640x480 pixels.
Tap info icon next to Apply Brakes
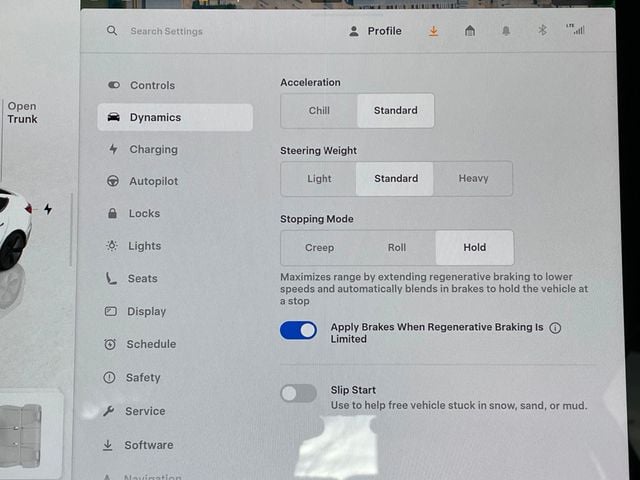point(555,328)
